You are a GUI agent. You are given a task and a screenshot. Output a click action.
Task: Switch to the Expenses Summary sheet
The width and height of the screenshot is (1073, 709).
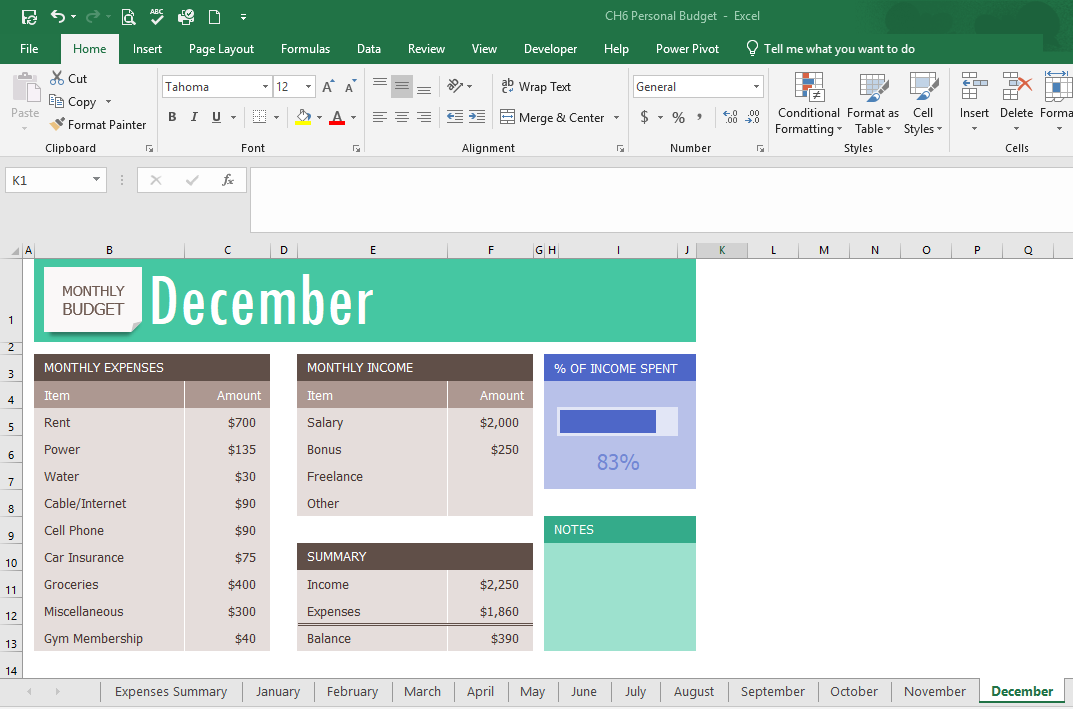(x=171, y=691)
